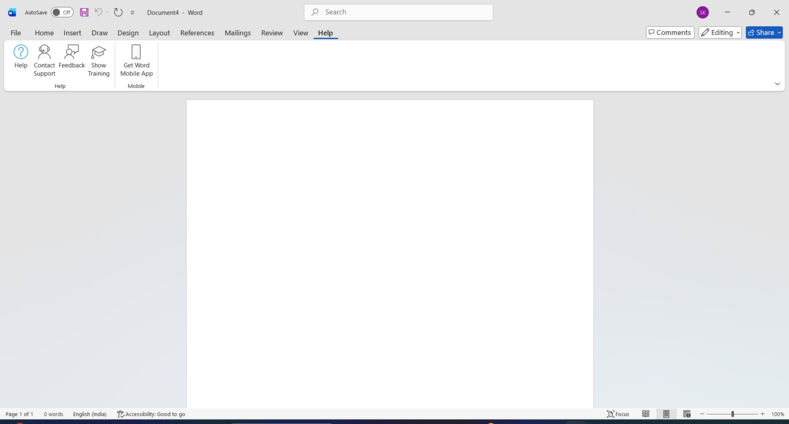The width and height of the screenshot is (789, 424).
Task: Switch to Focus mode
Action: pyautogui.click(x=618, y=414)
